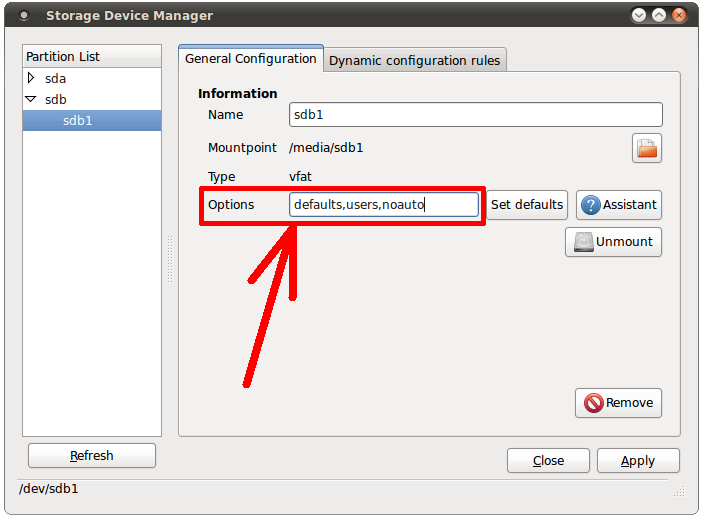The image size is (702, 517).
Task: Open the Dynamic configuration rules tab
Action: click(415, 60)
